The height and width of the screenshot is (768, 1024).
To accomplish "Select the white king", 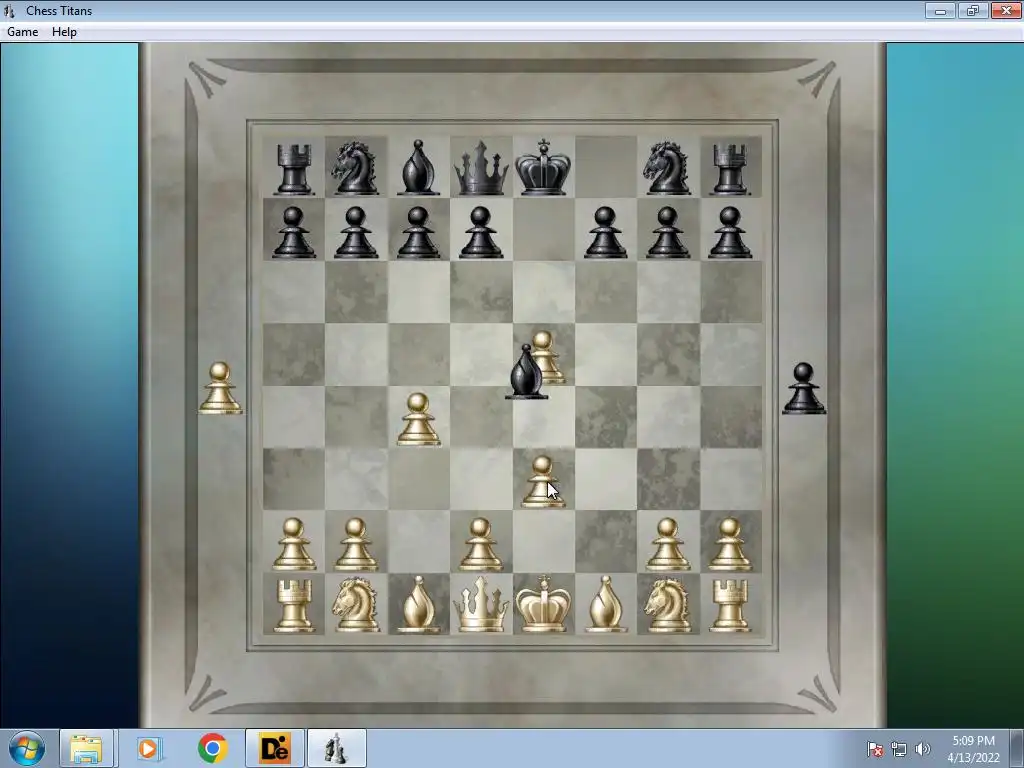I will (x=543, y=603).
